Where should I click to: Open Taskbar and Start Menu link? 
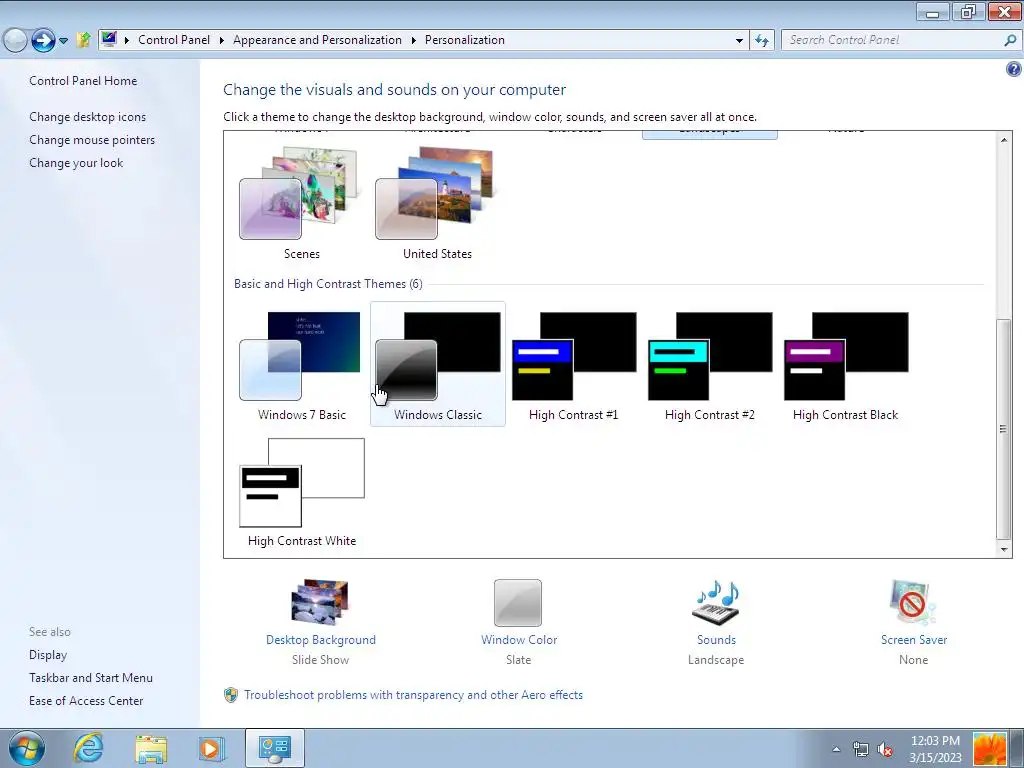click(x=91, y=678)
